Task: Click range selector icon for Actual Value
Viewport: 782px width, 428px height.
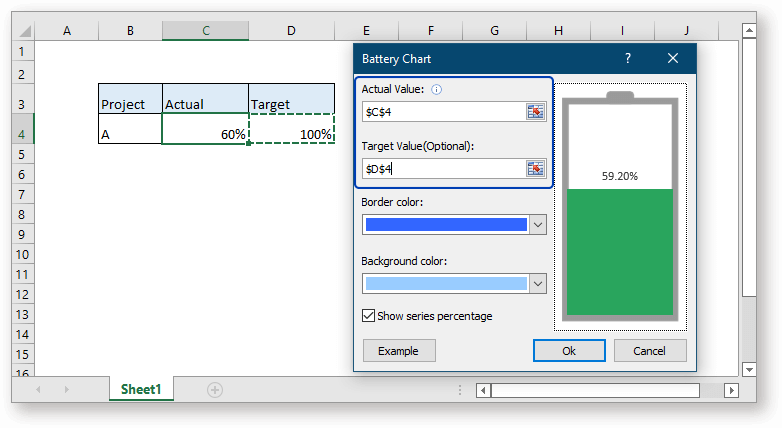Action: pyautogui.click(x=536, y=111)
